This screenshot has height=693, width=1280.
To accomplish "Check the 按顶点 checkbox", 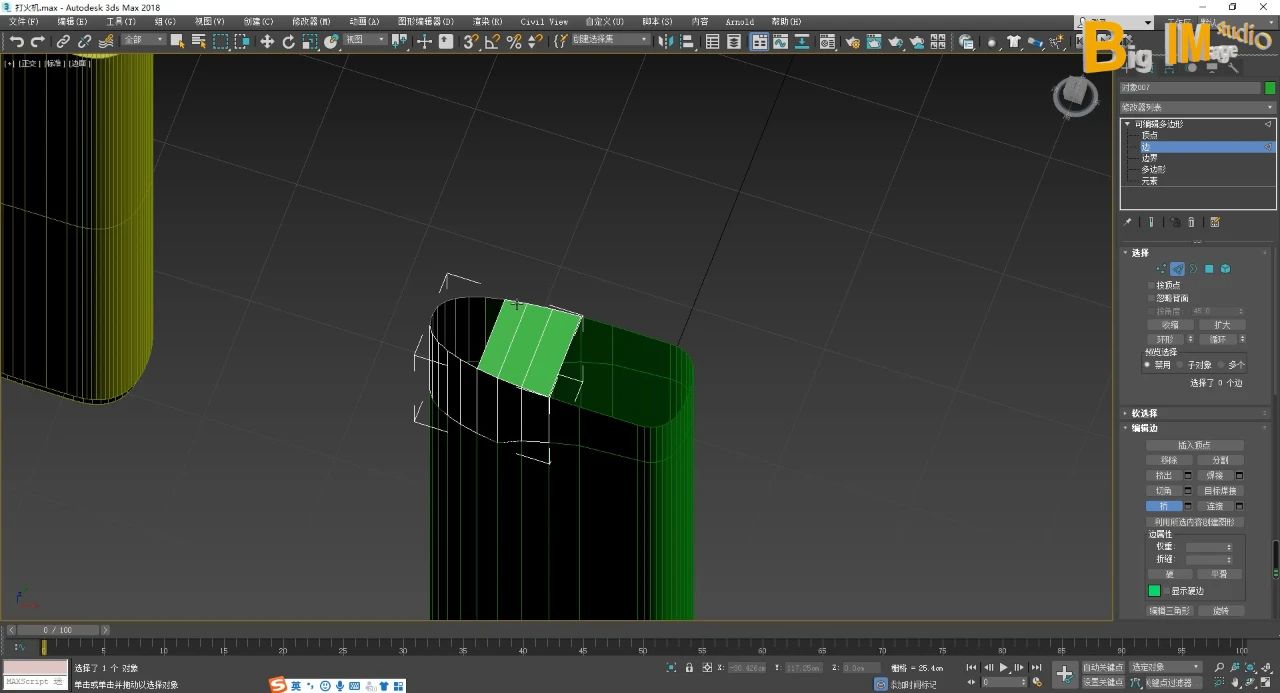I will pyautogui.click(x=1151, y=285).
